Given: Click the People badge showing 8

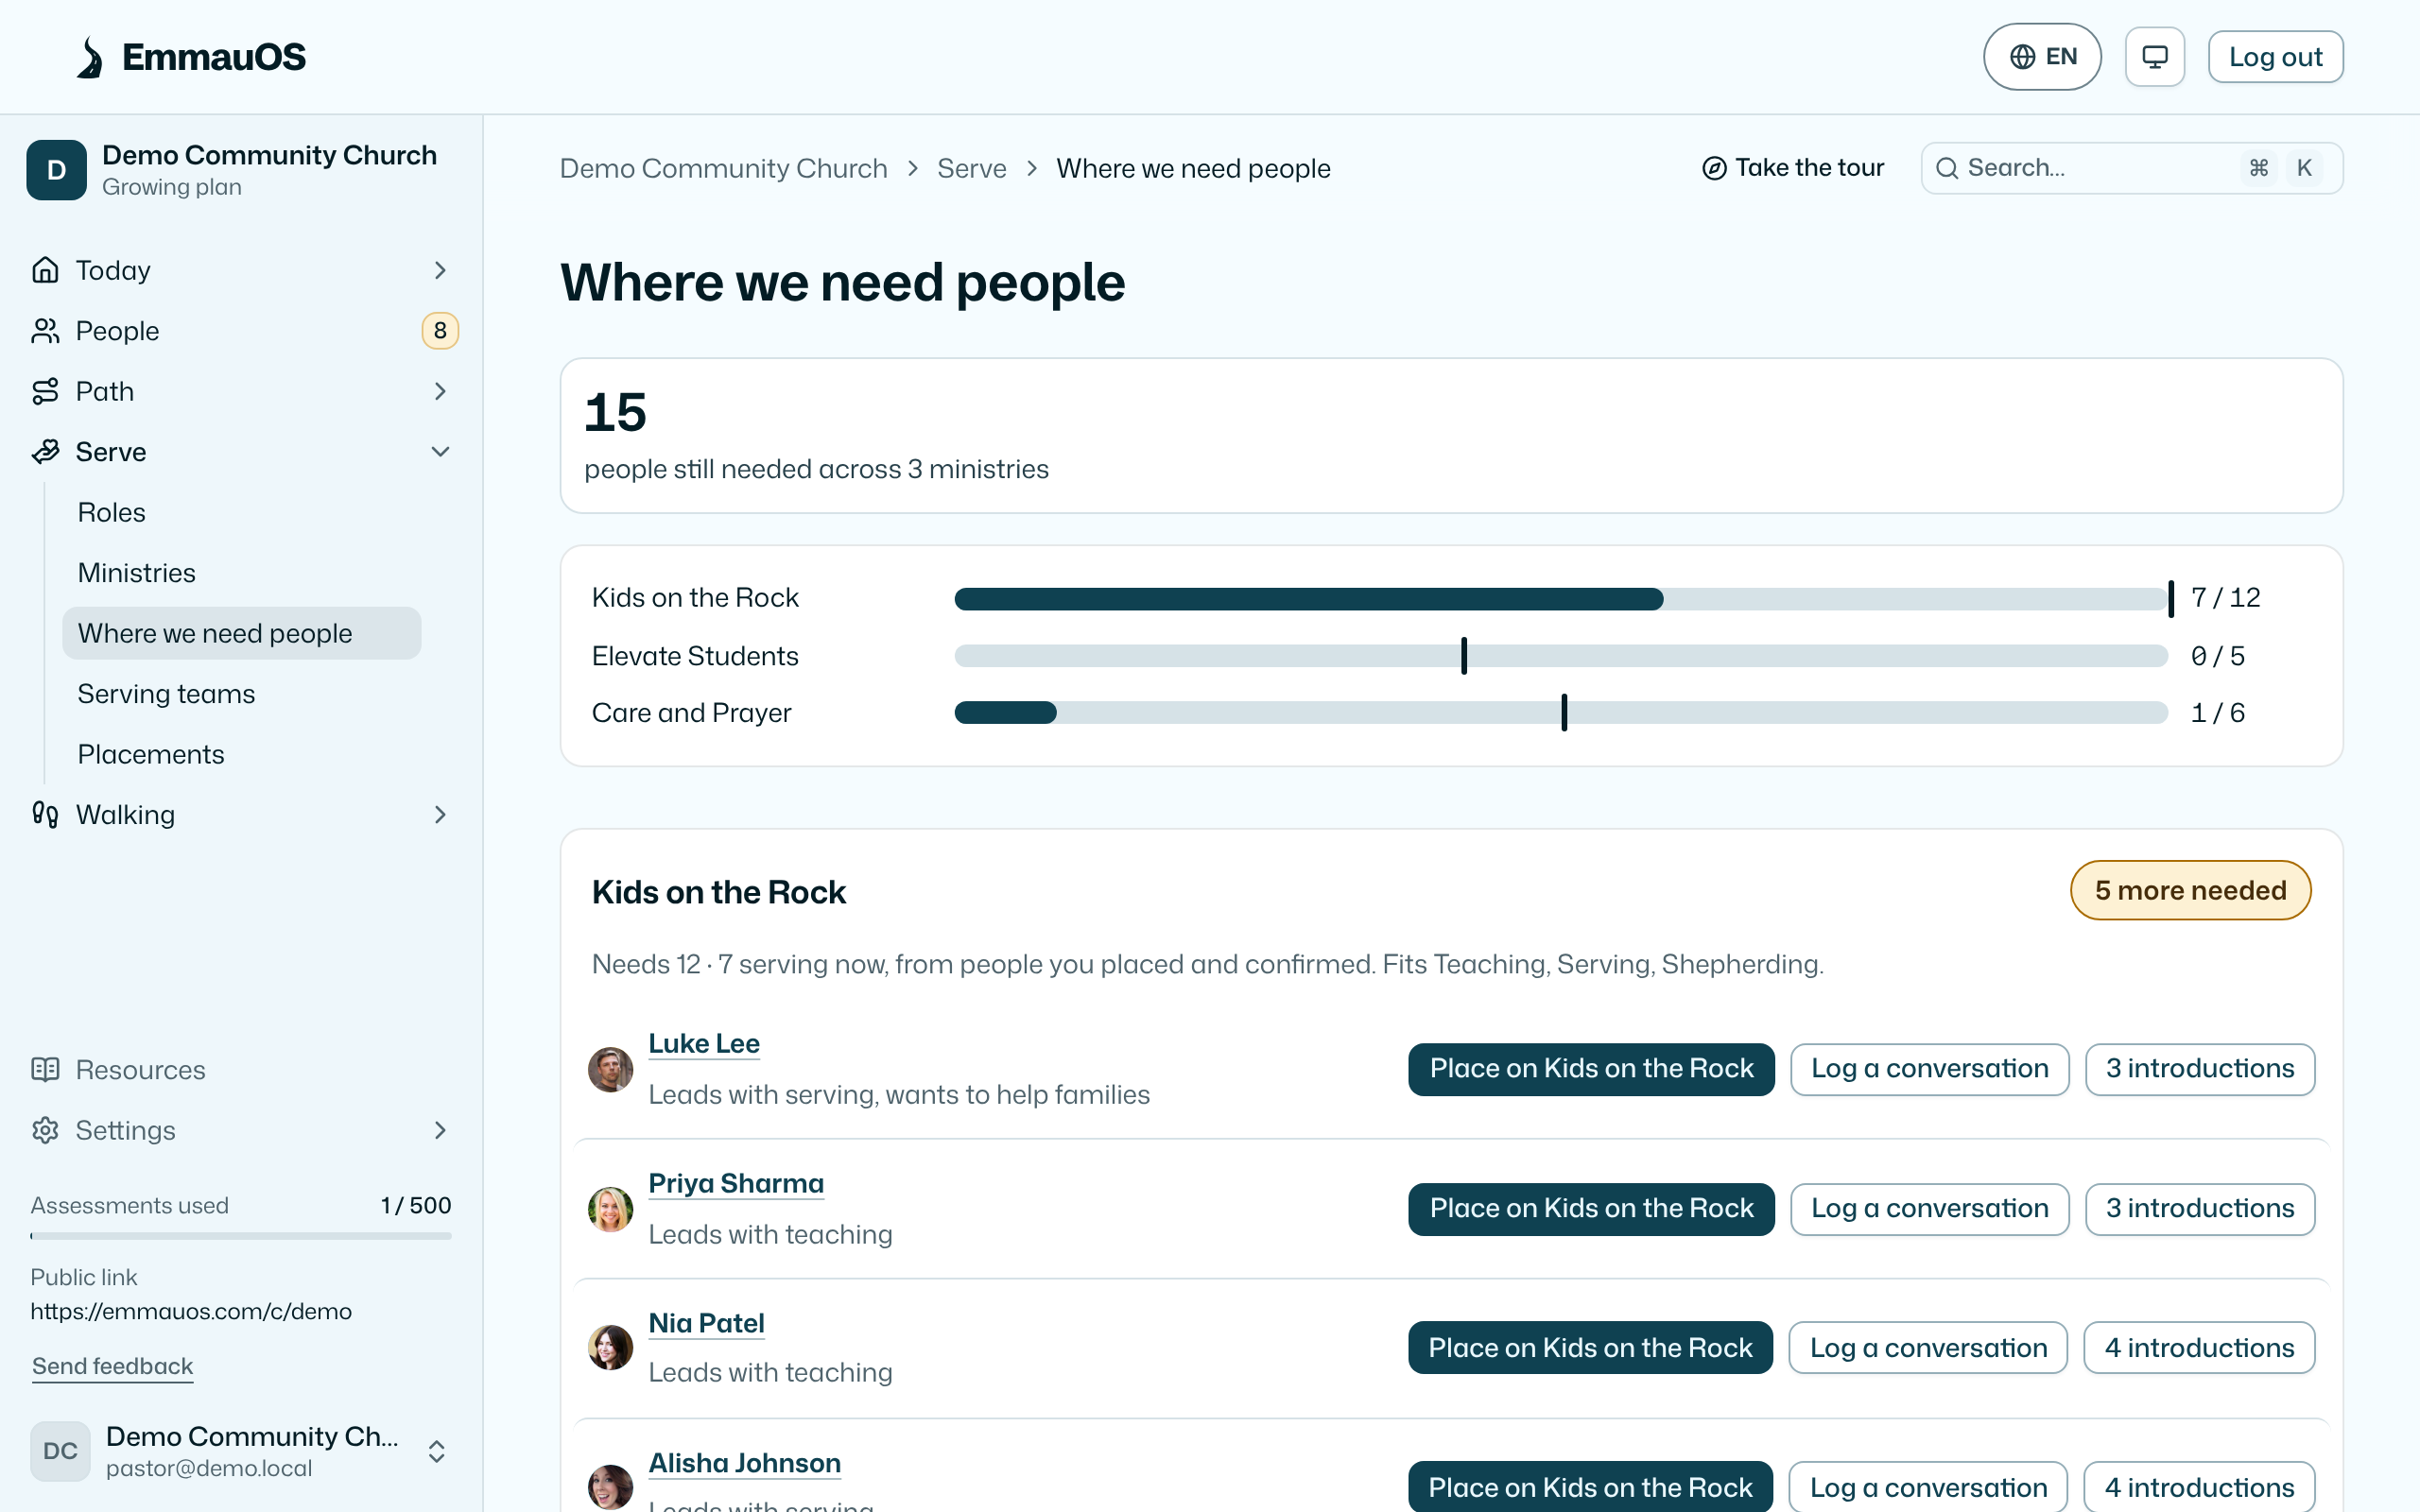Looking at the screenshot, I should (440, 331).
